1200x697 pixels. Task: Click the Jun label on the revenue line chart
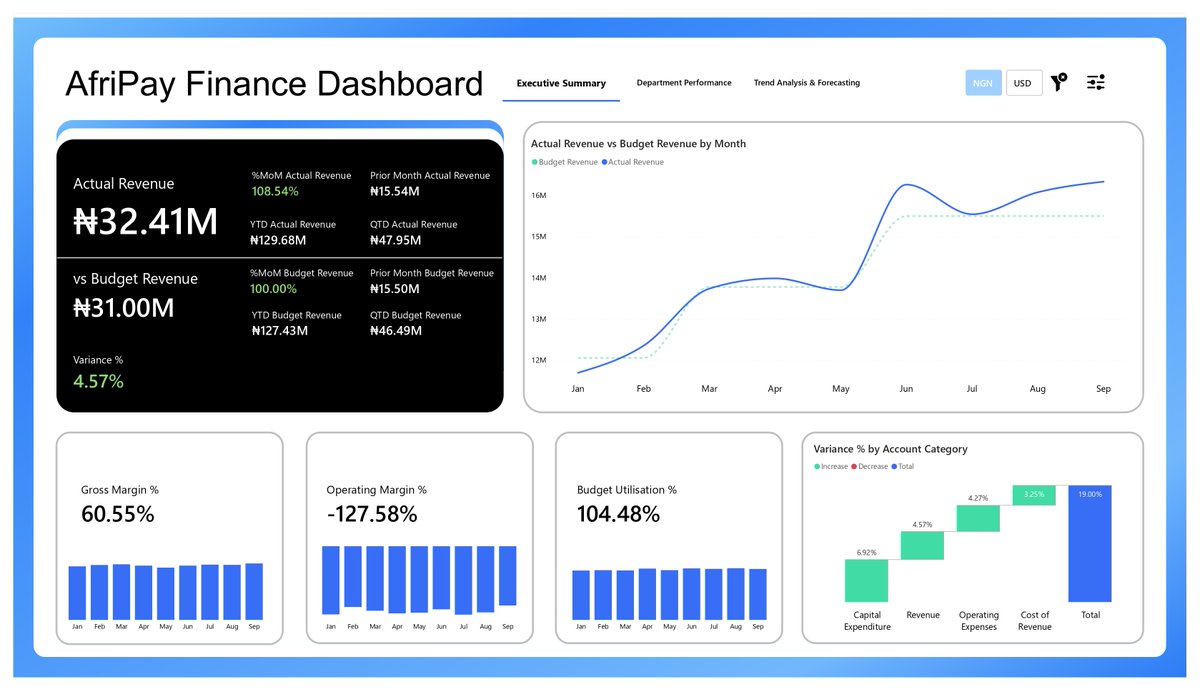coord(906,389)
